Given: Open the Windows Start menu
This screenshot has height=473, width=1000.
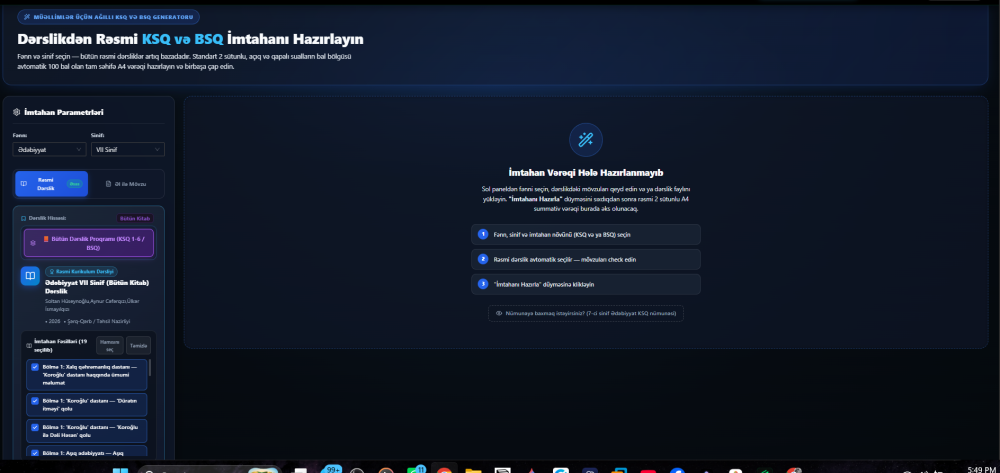Looking at the screenshot, I should 120,470.
